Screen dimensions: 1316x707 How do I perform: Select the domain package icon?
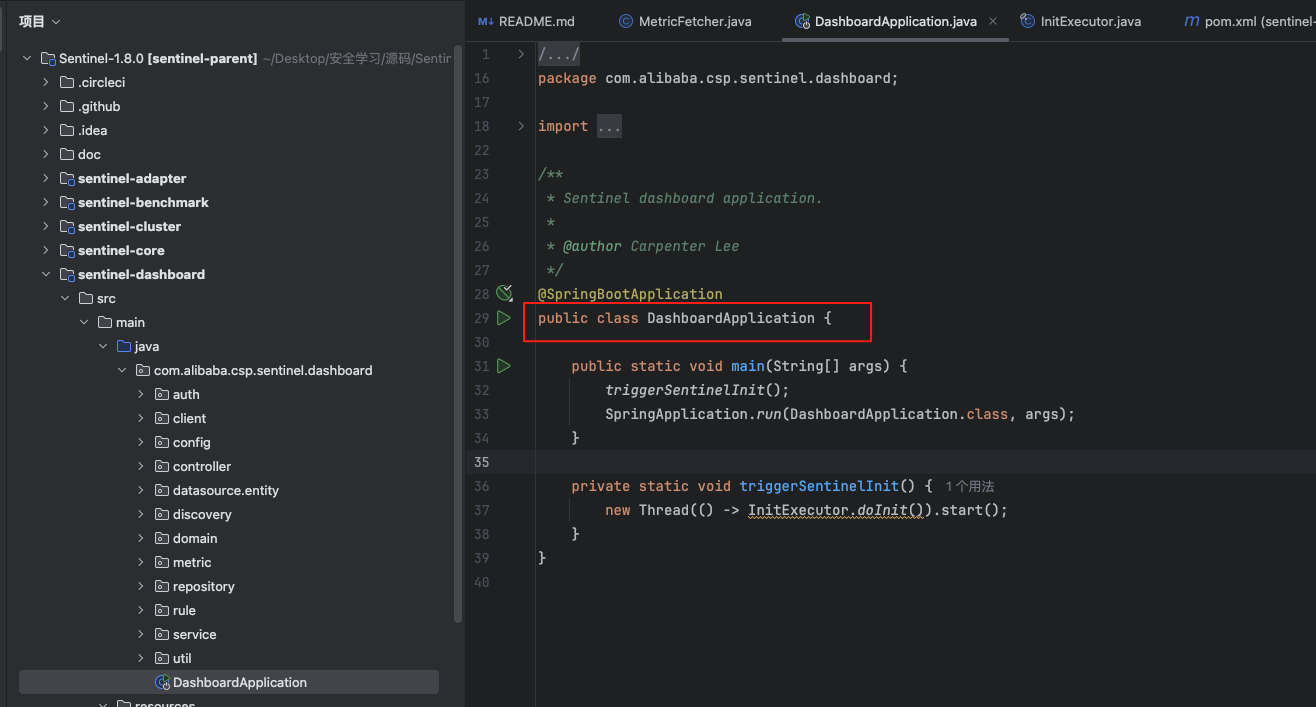click(x=162, y=539)
